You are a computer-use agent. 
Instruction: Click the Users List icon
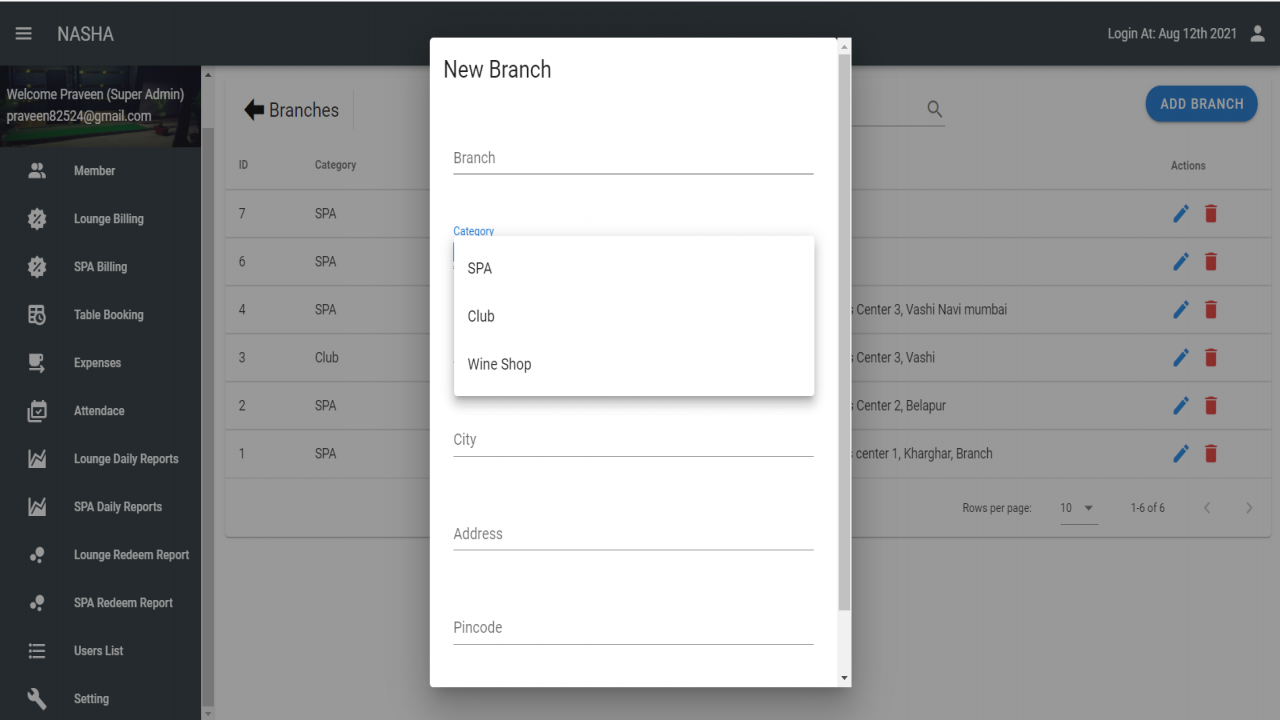coord(37,651)
